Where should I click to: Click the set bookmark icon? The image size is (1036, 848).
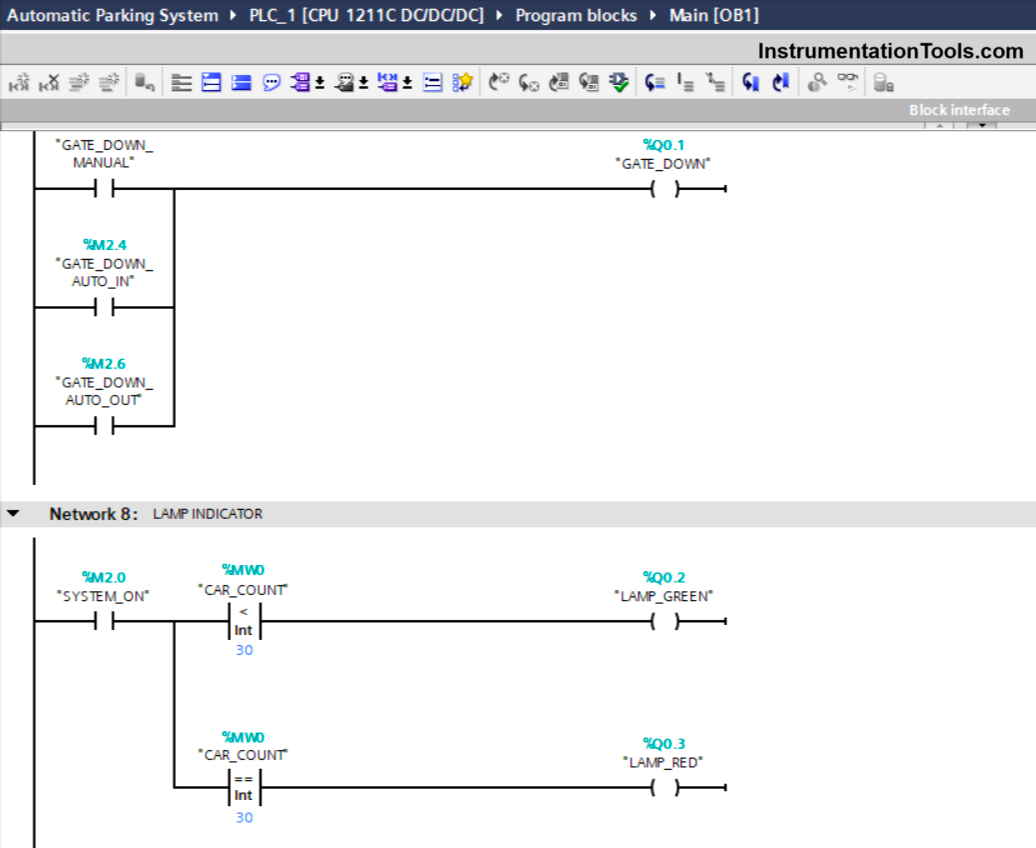(x=751, y=83)
